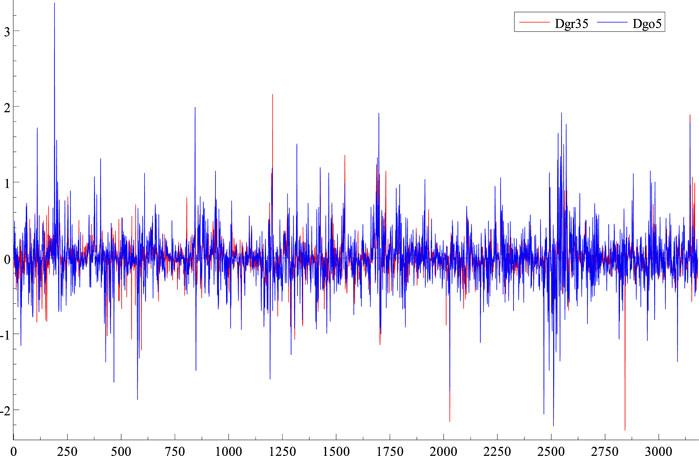Click the Dgr35 legend label

572,24
